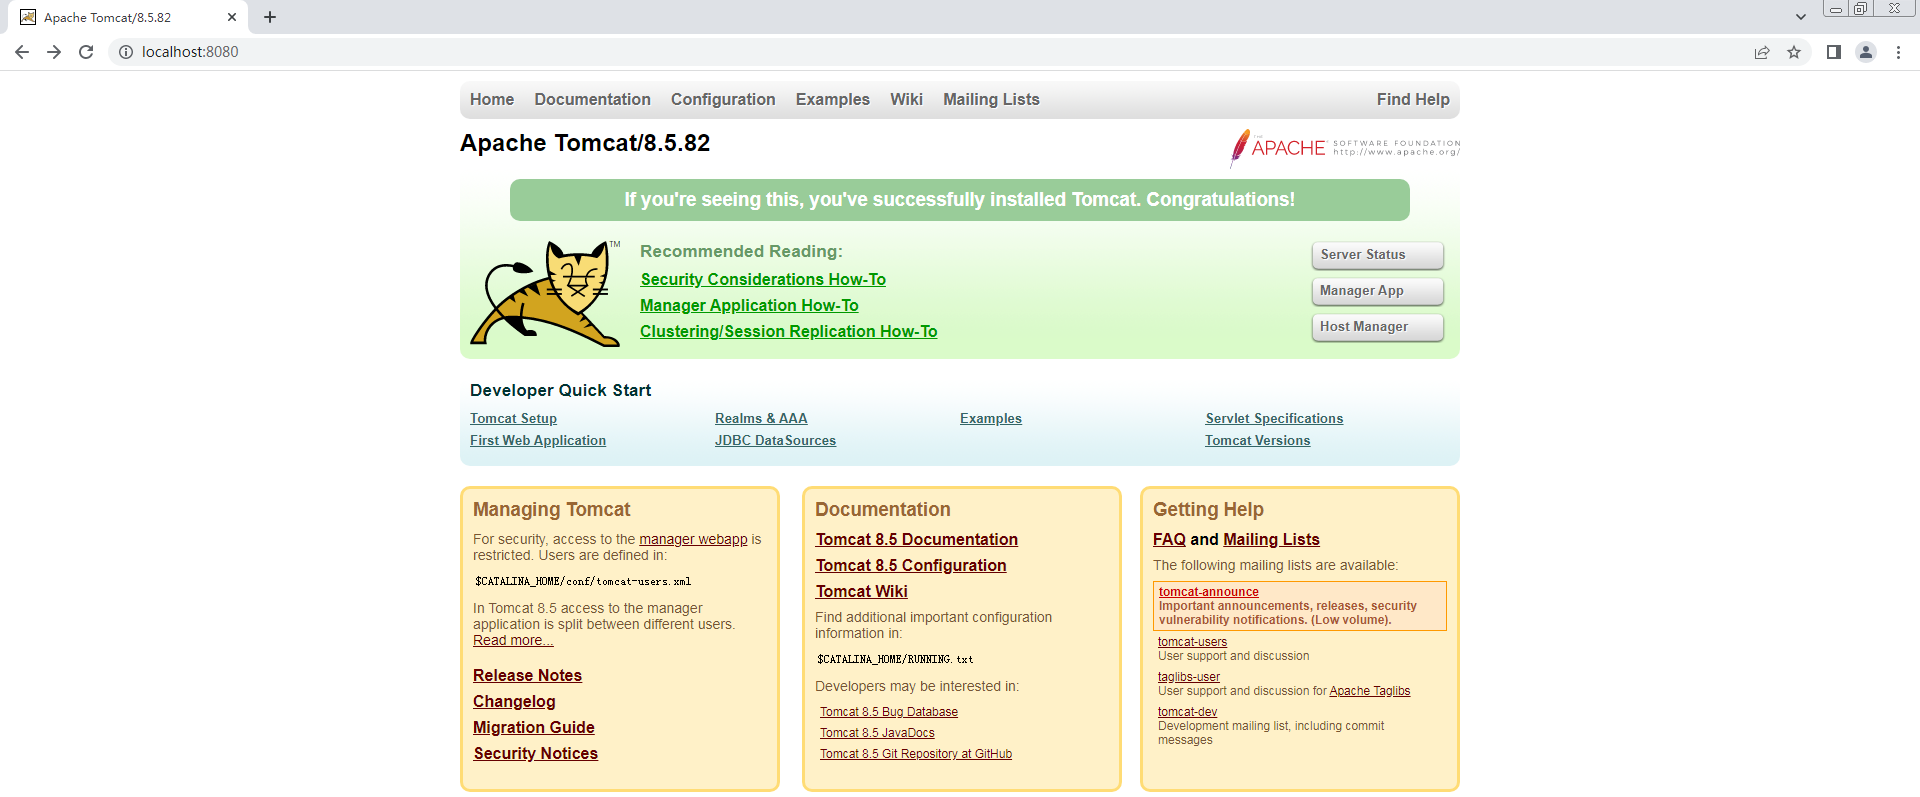The height and width of the screenshot is (797, 1920).
Task: Open the Servlet Specifications link
Action: [x=1274, y=419]
